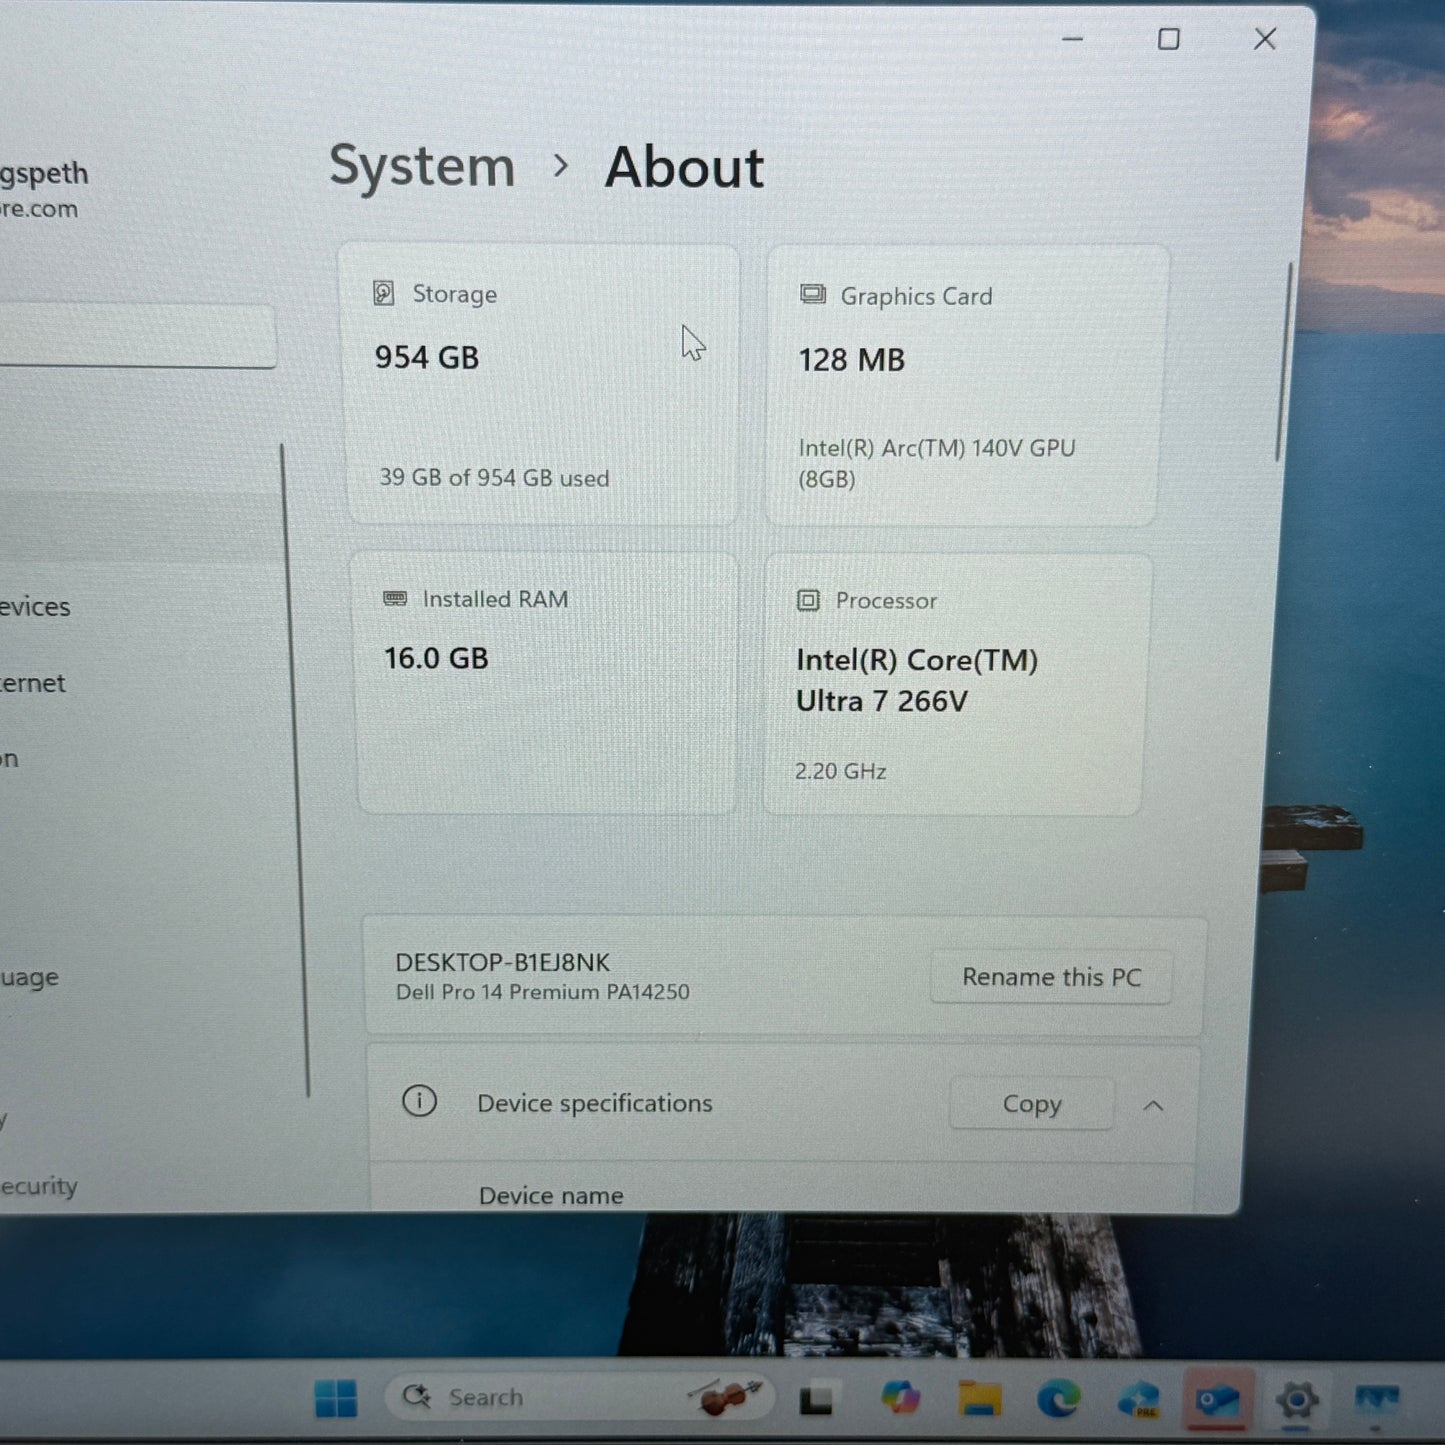
Task: Open Privacy & security settings
Action: click(x=38, y=1185)
